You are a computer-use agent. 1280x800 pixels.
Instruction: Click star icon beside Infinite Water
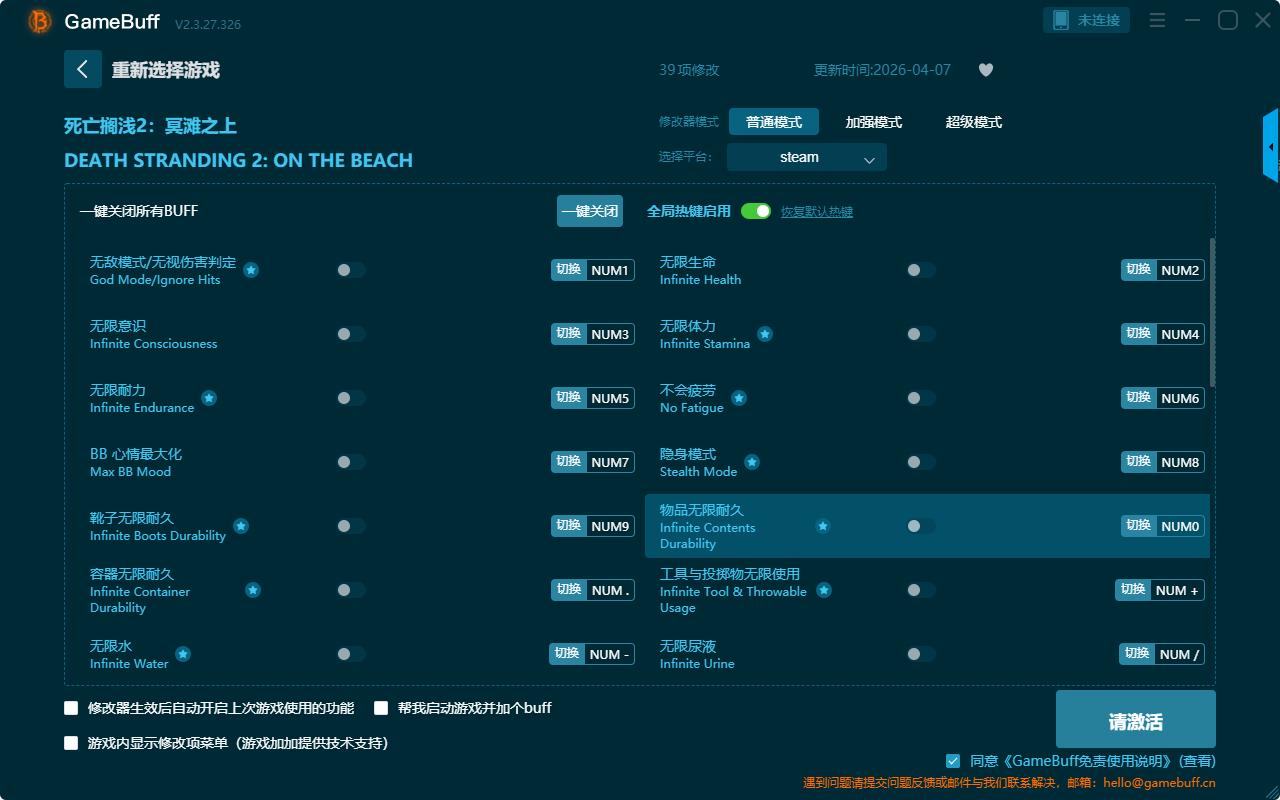[183, 654]
